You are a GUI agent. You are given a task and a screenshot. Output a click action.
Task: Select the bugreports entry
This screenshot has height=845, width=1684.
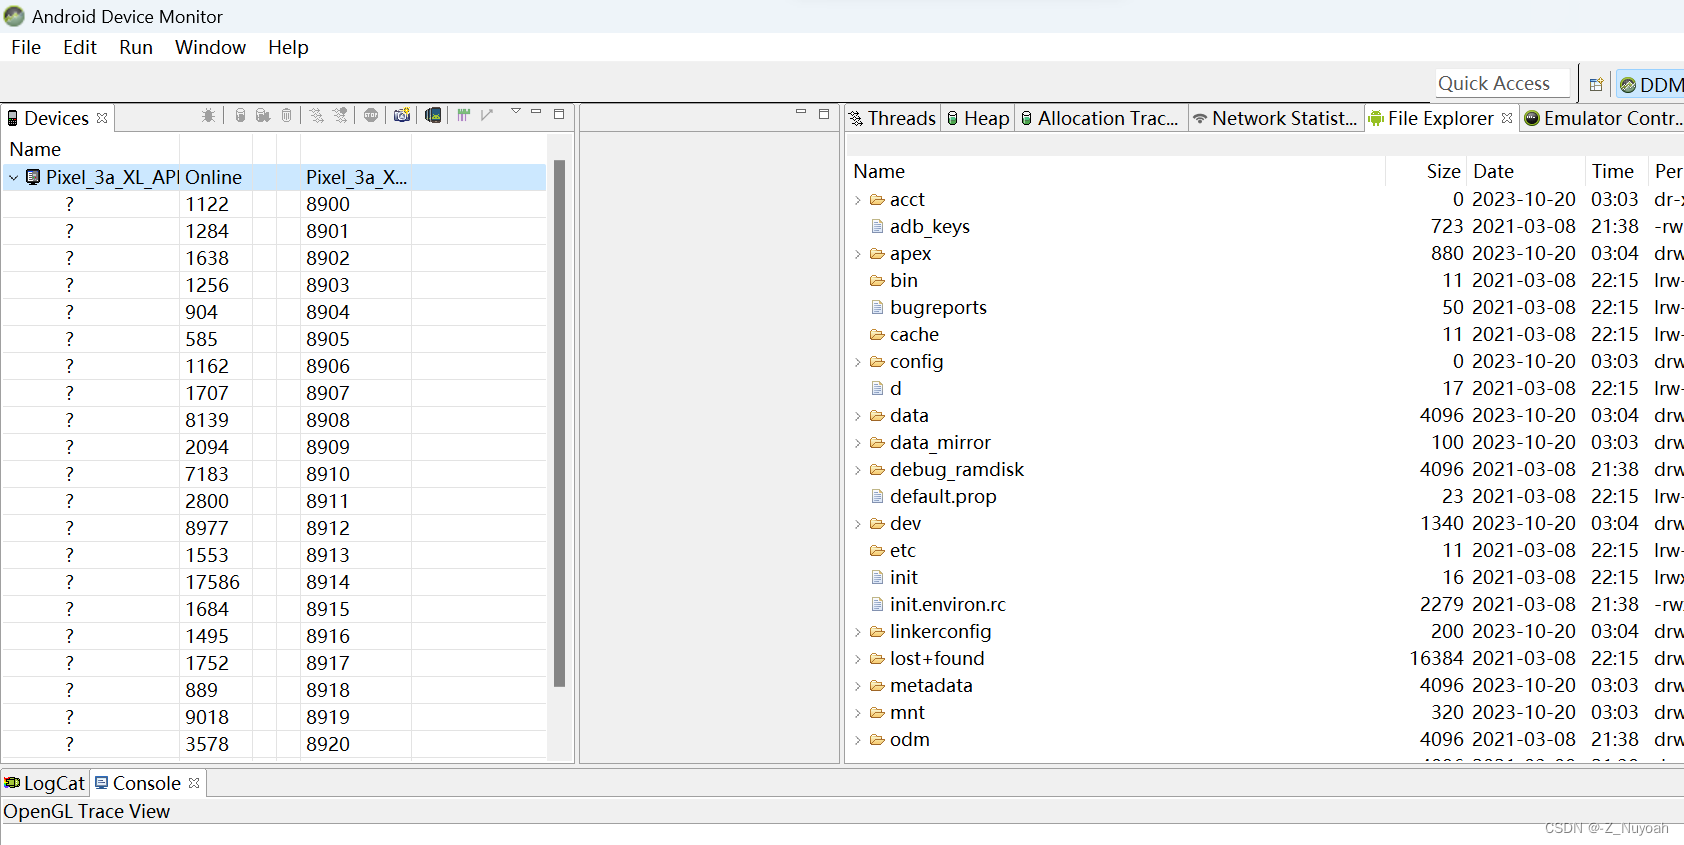[x=1266, y=307]
